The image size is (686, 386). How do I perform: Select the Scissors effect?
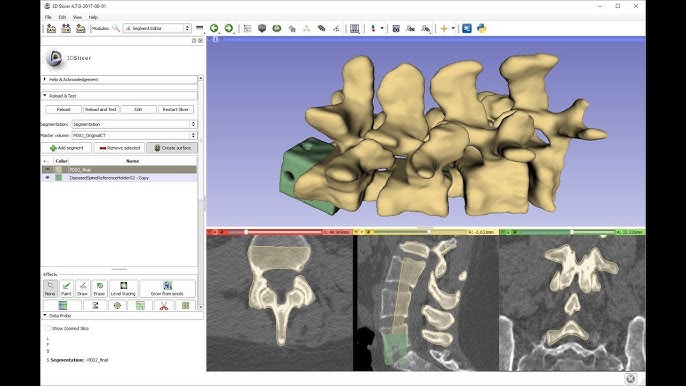164,305
